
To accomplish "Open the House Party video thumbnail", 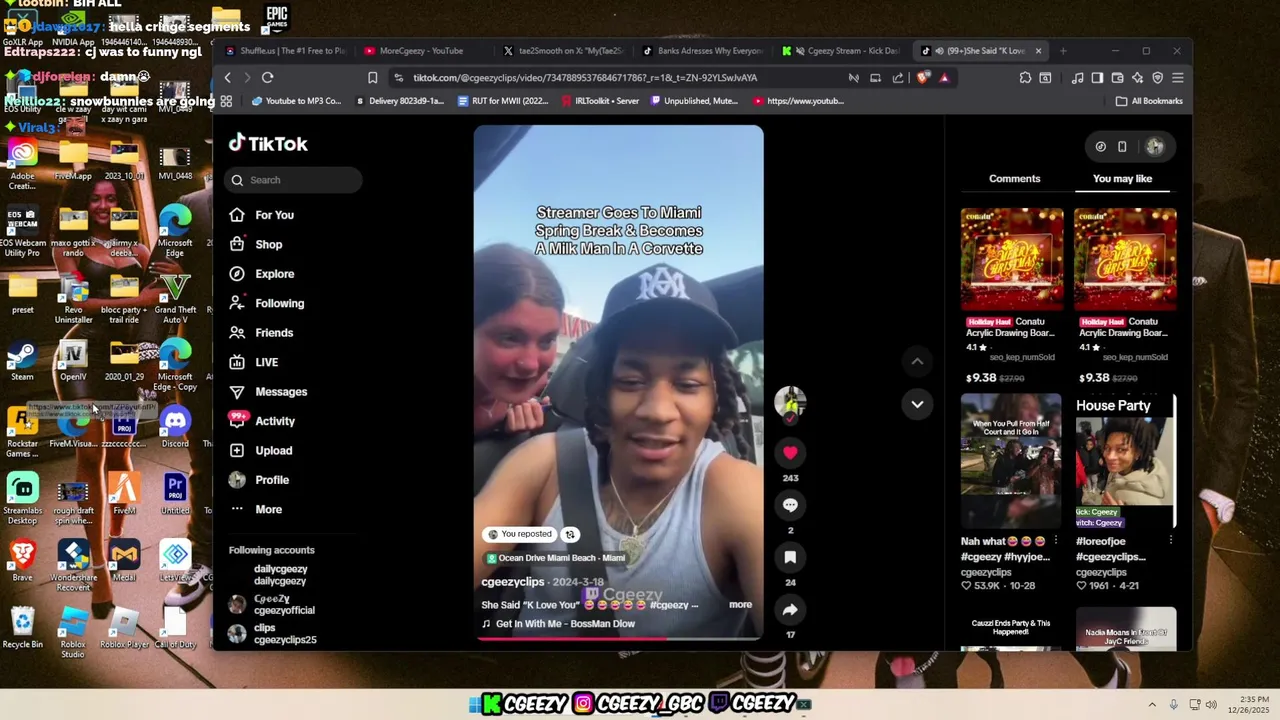I will coord(1125,461).
